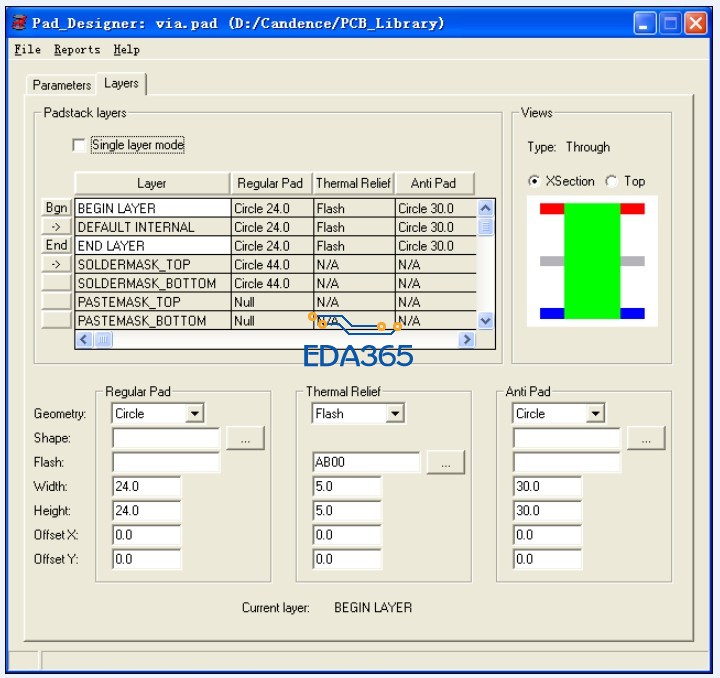Click Regular Pad cell of SOLDERMASK_TOP row
Viewport: 720px width, 678px height.
(x=272, y=264)
